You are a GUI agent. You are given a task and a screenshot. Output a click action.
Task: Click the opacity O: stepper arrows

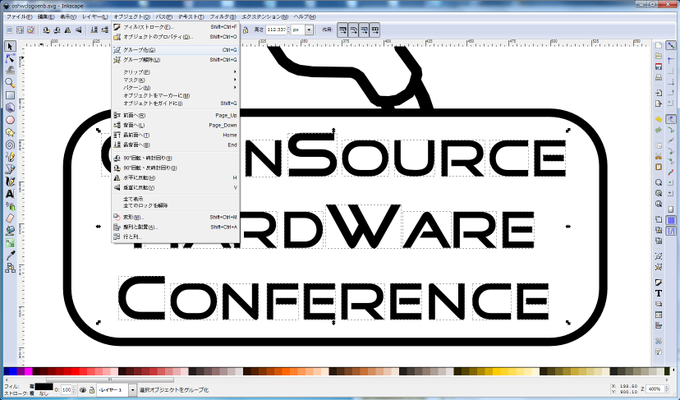[74, 390]
